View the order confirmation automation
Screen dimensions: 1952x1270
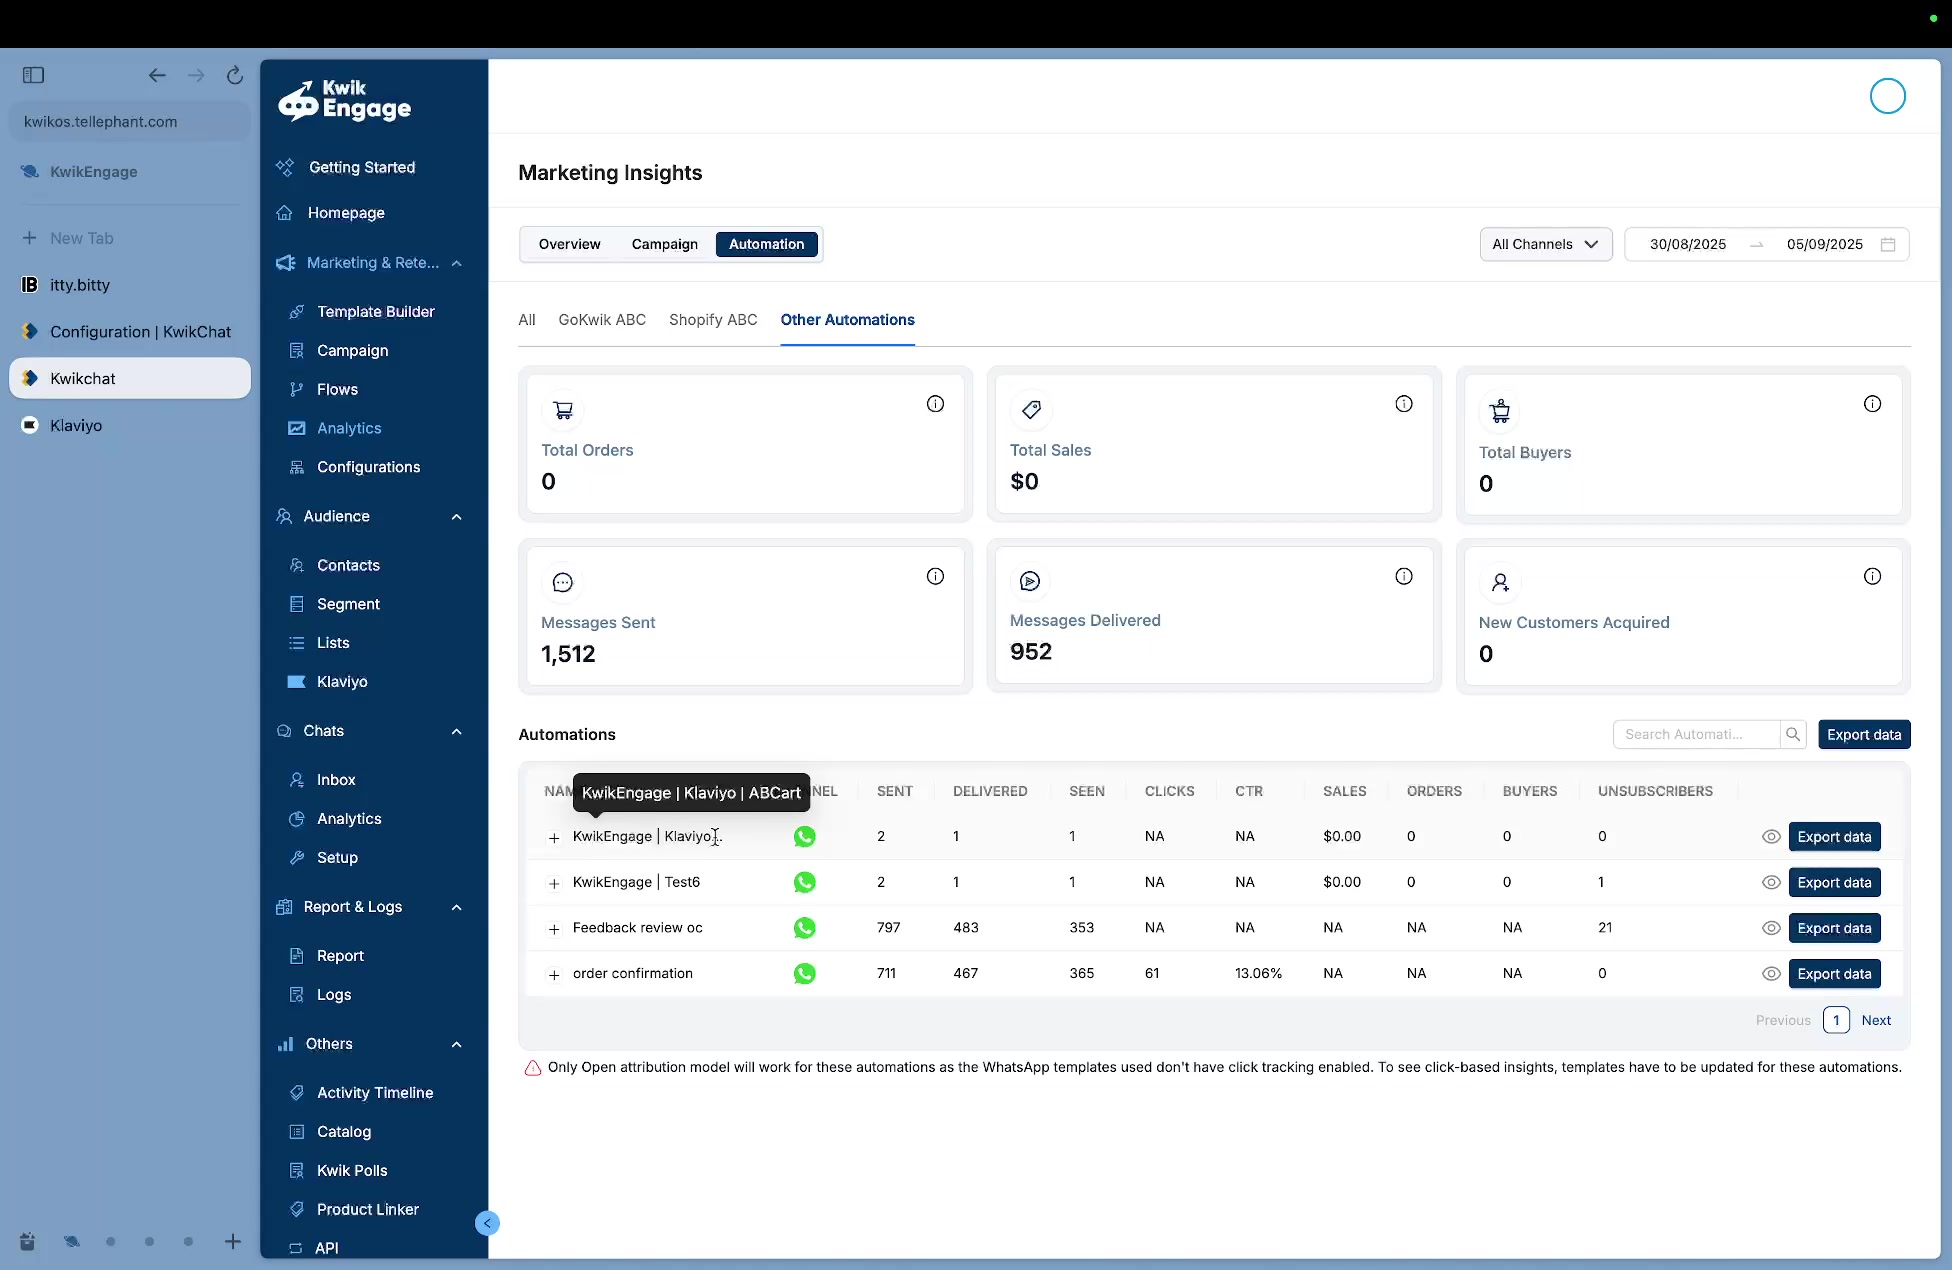point(1770,974)
